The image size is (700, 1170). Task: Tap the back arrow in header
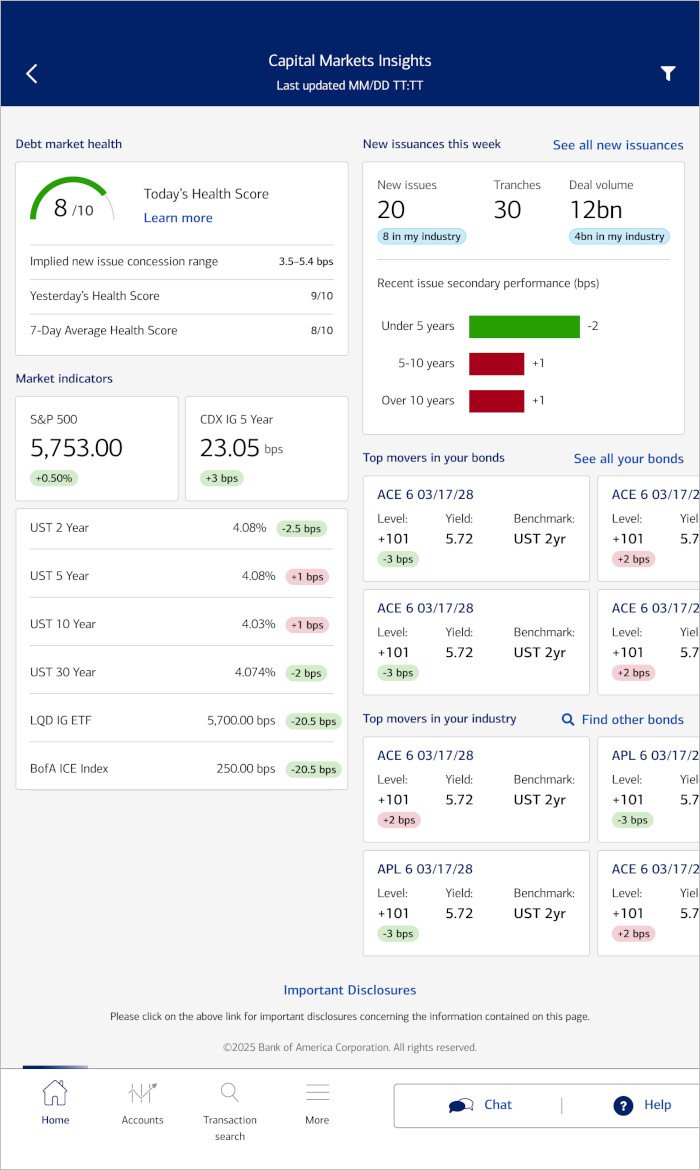[x=32, y=73]
